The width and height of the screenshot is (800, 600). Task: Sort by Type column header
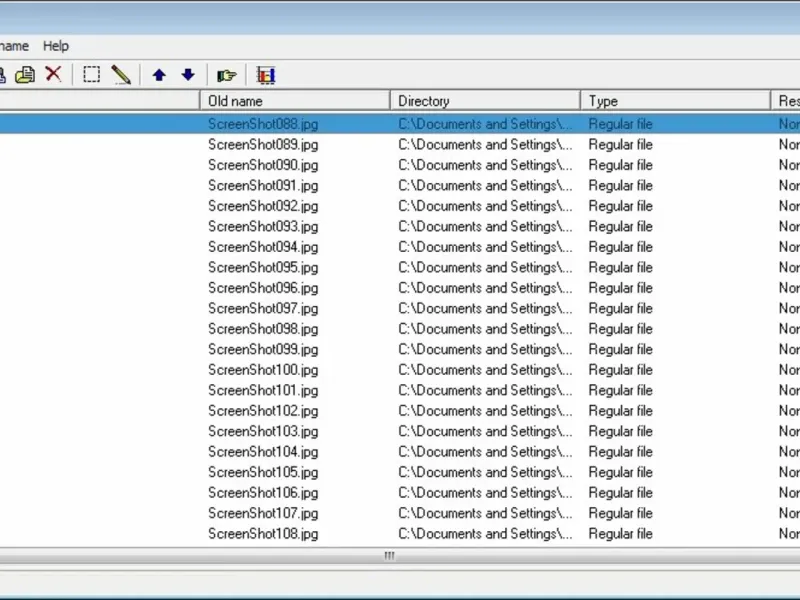(676, 101)
